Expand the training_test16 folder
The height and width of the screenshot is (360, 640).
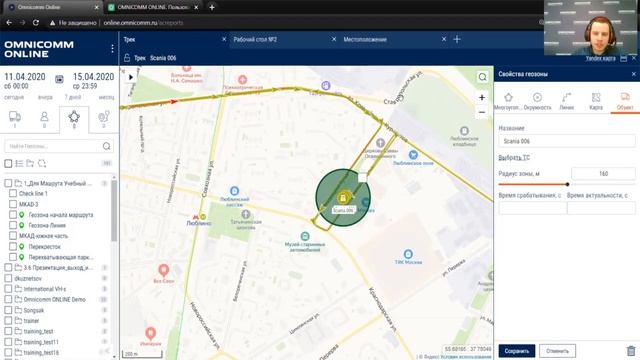pyautogui.click(x=18, y=352)
